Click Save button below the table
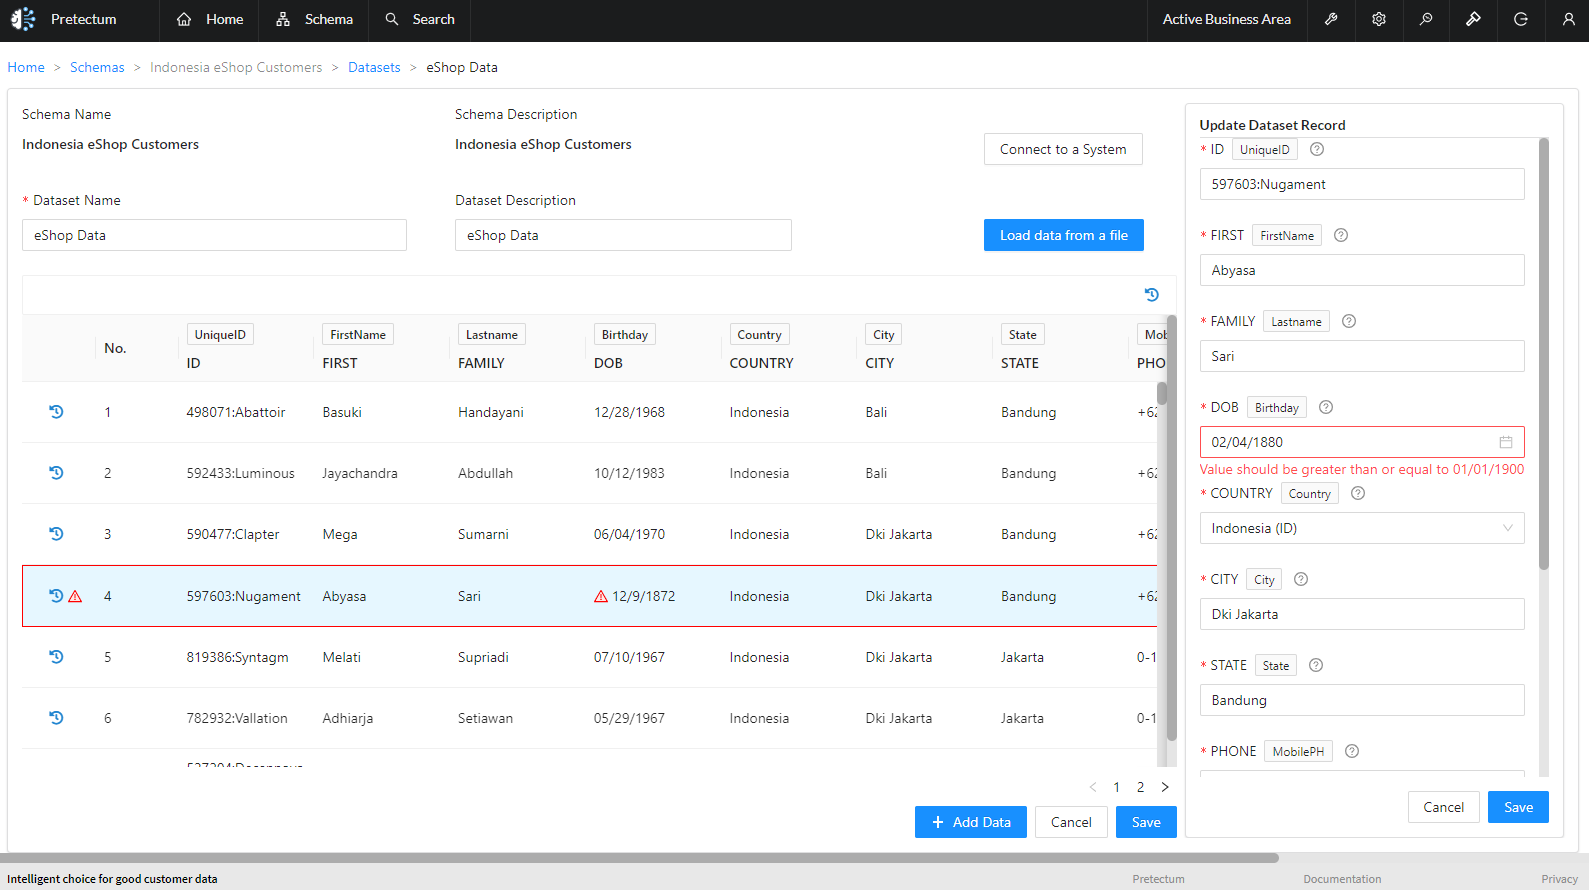1589x890 pixels. (x=1146, y=822)
